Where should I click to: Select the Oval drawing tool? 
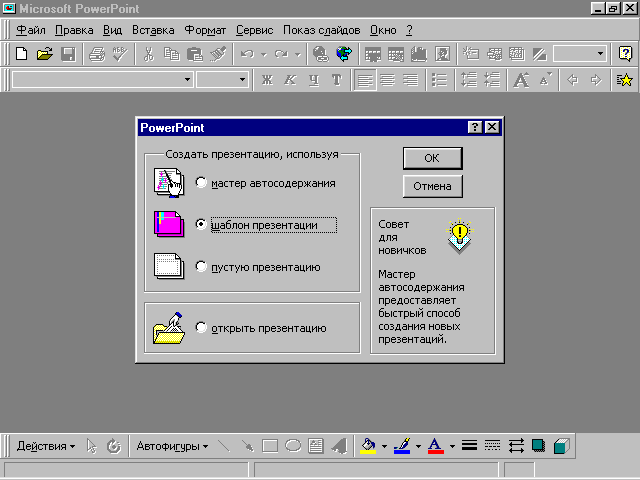pyautogui.click(x=293, y=446)
